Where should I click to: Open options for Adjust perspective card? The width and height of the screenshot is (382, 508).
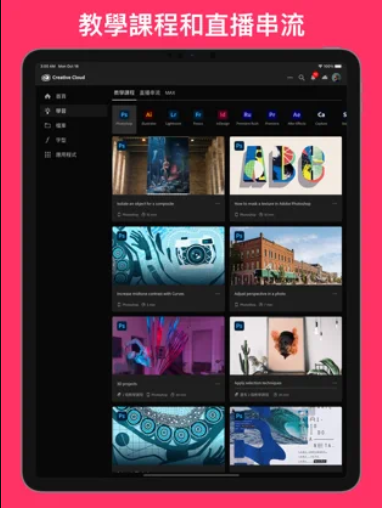pos(335,294)
